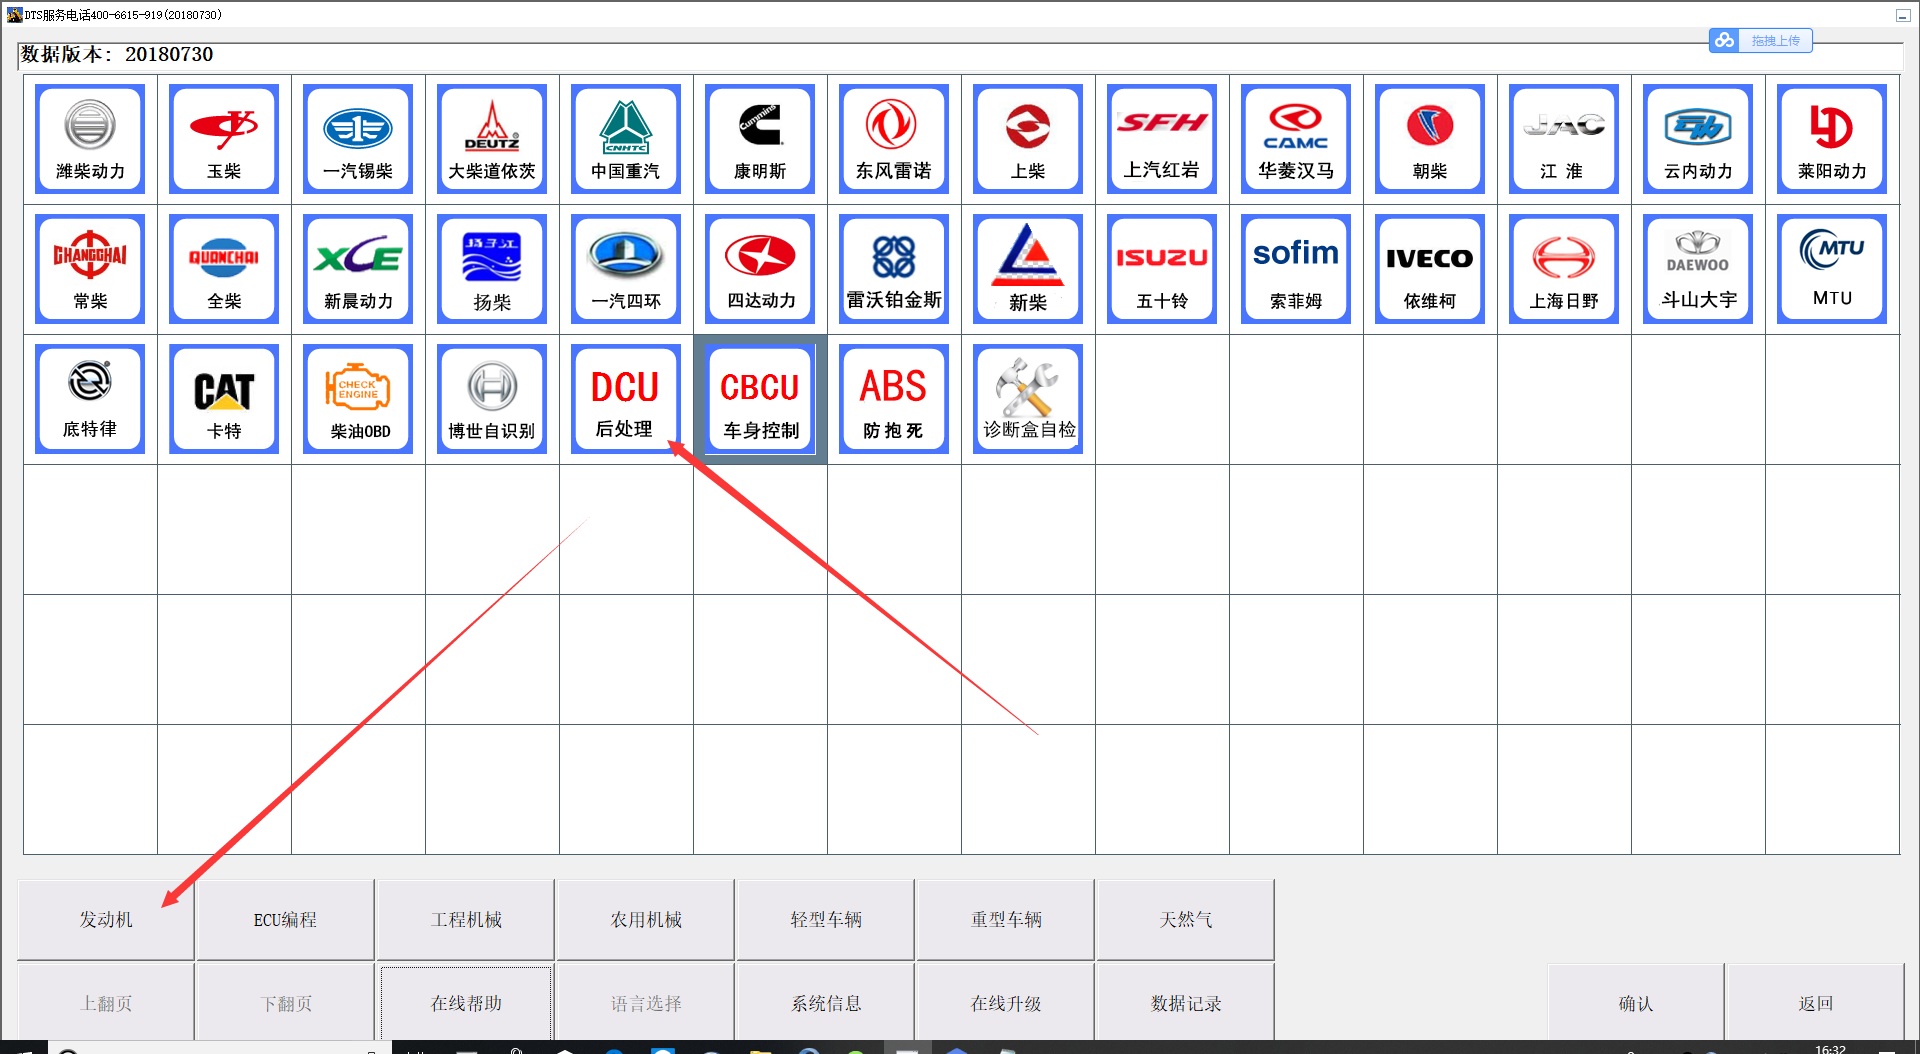The image size is (1920, 1054).
Task: Choose IVECO 依维柯 brand
Action: click(x=1430, y=269)
